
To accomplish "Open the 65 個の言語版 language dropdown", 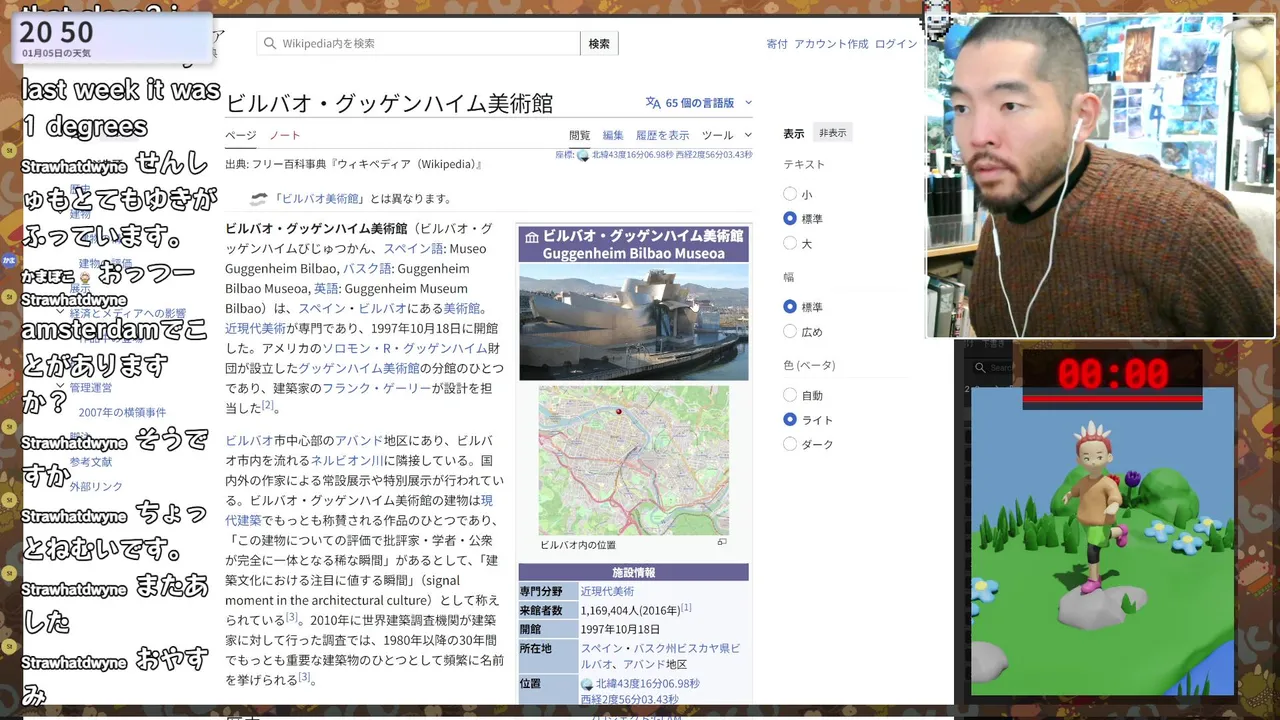I will (x=699, y=102).
